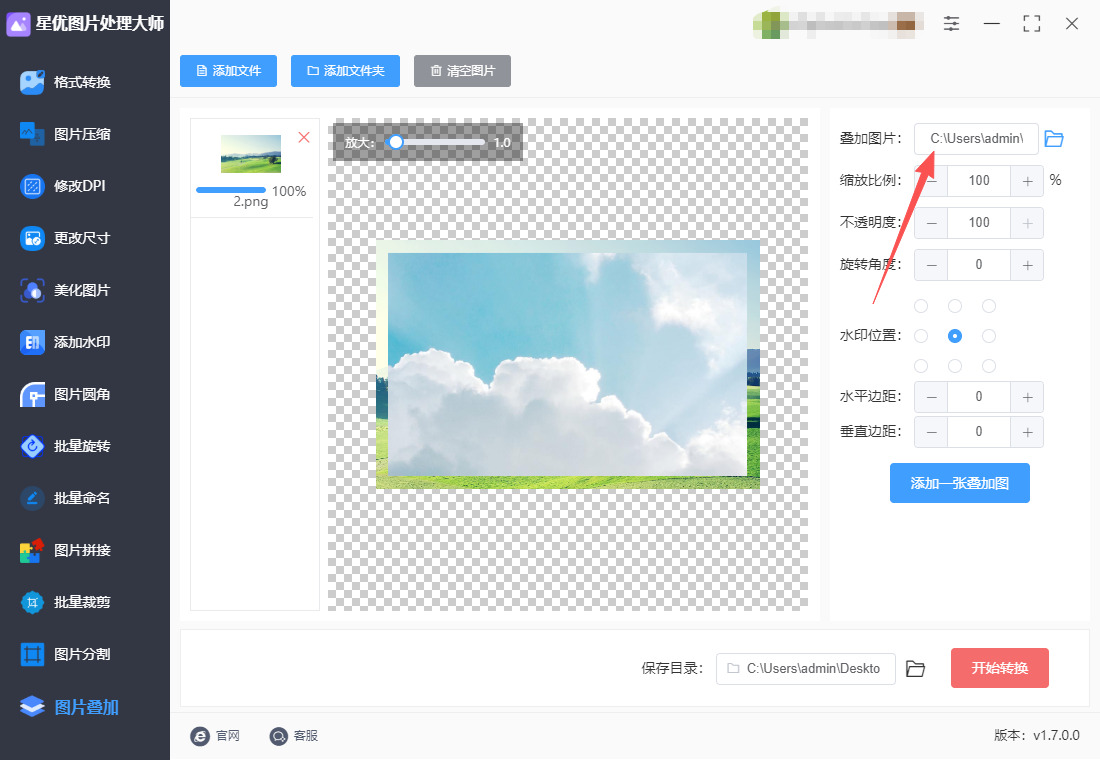
Task: Select bottom-center watermark position
Action: click(x=955, y=366)
